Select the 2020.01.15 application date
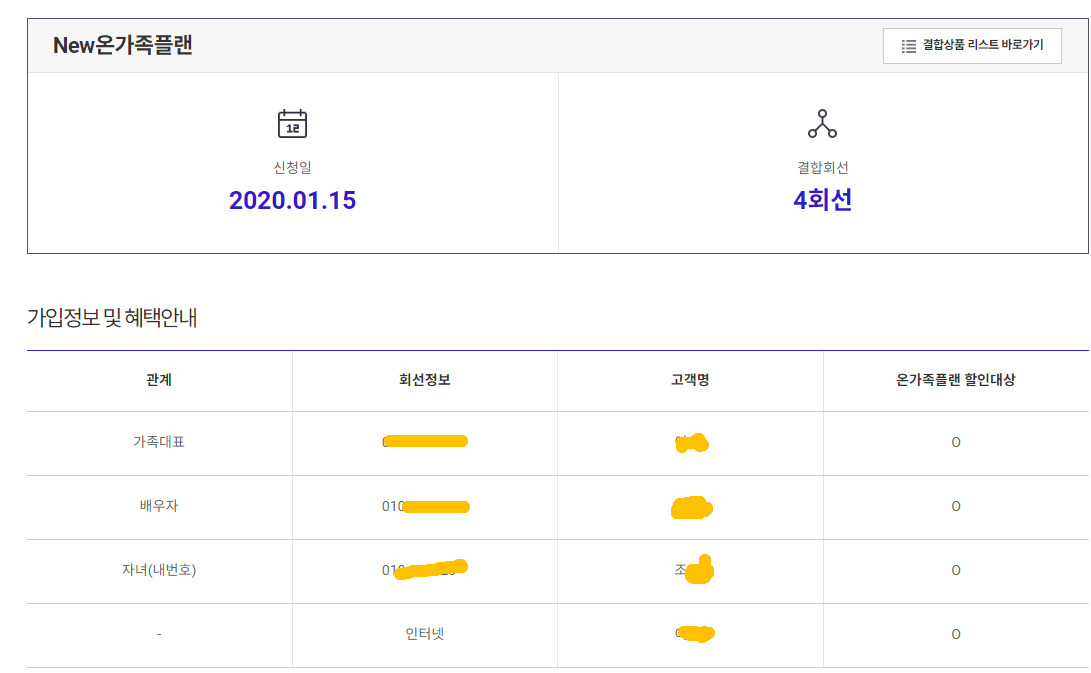This screenshot has width=1091, height=673. pos(292,200)
